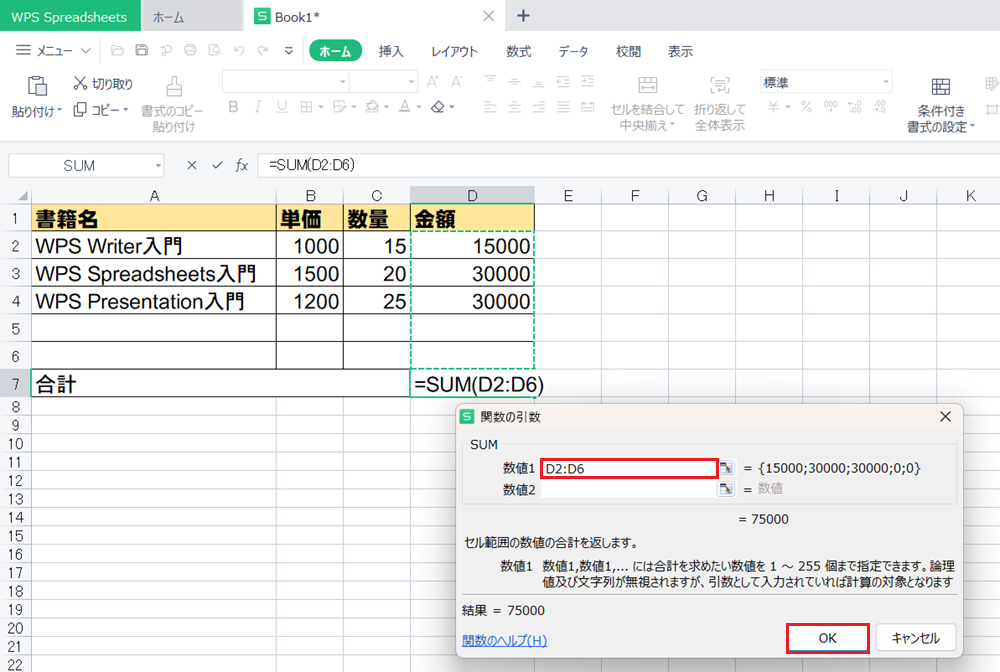Image resolution: width=1000 pixels, height=672 pixels.
Task: Click the formula bar cancel X icon
Action: tap(191, 165)
